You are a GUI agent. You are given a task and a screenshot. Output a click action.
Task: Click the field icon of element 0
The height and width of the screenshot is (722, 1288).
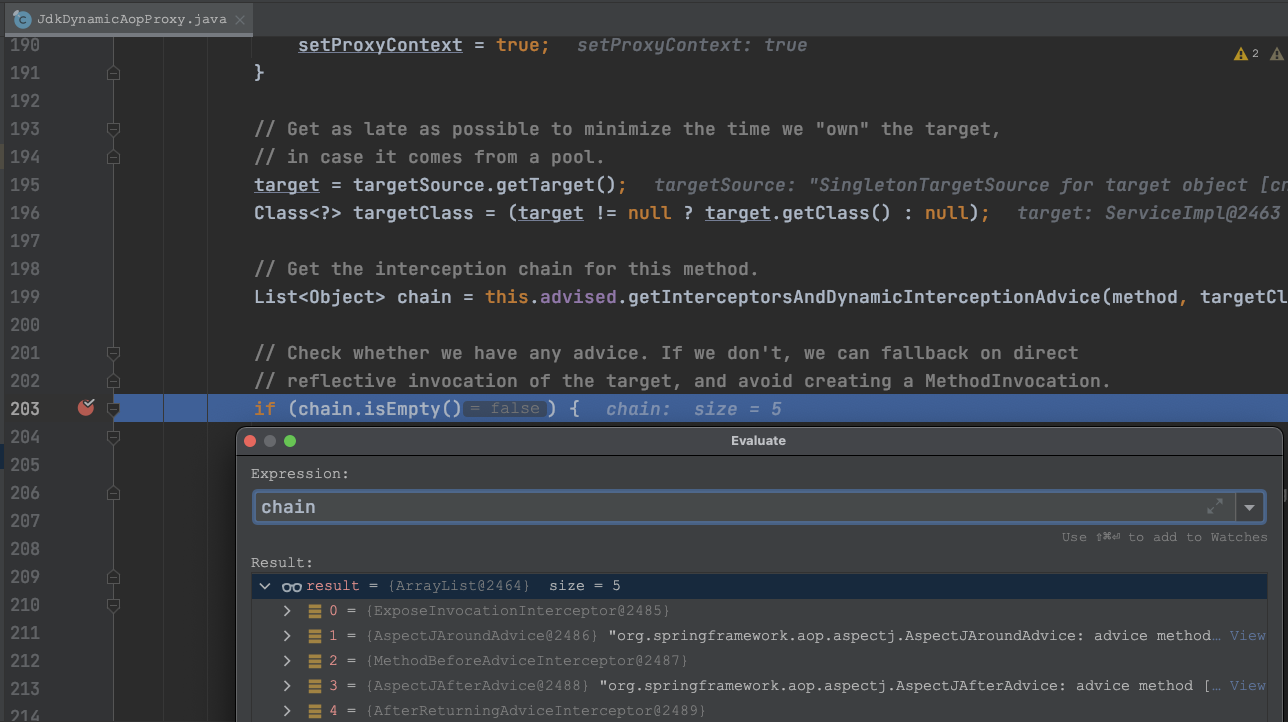click(314, 611)
